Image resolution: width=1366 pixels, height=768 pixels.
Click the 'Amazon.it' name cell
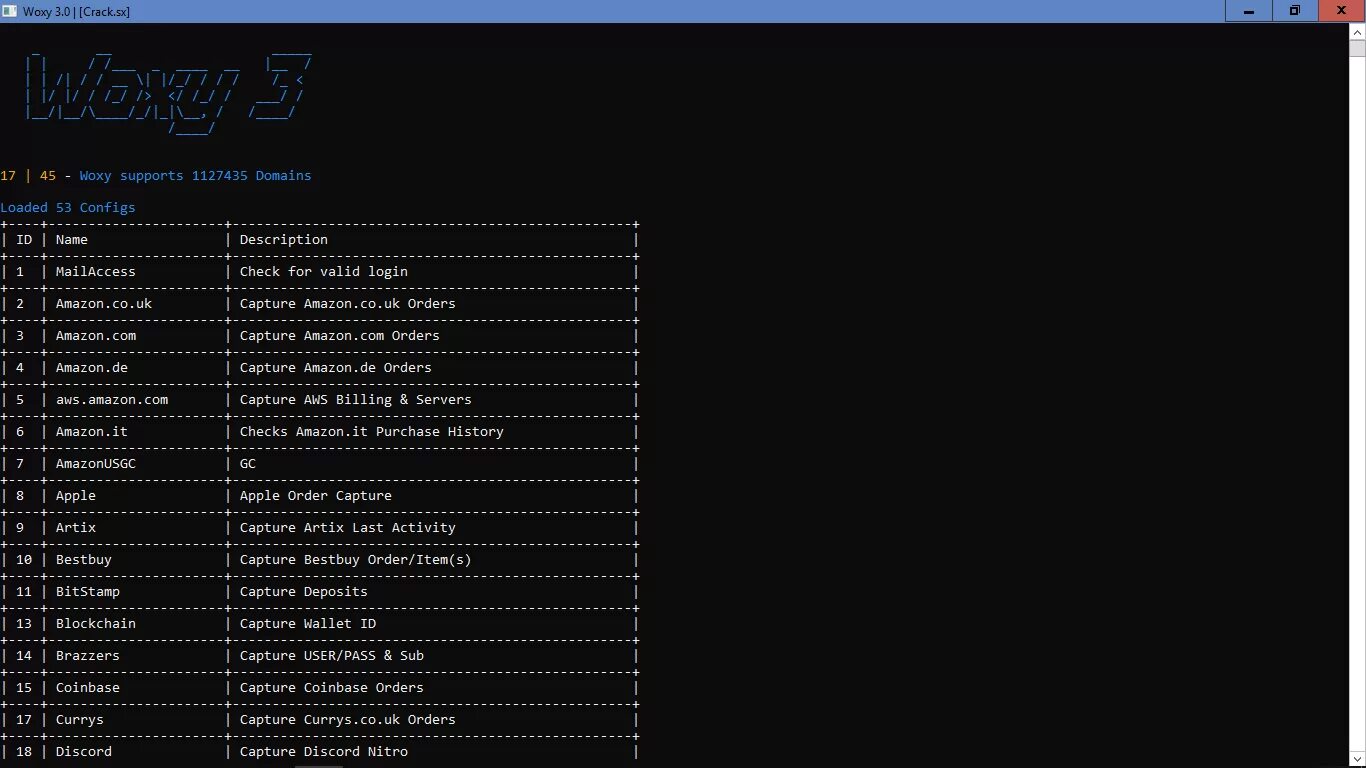click(92, 432)
